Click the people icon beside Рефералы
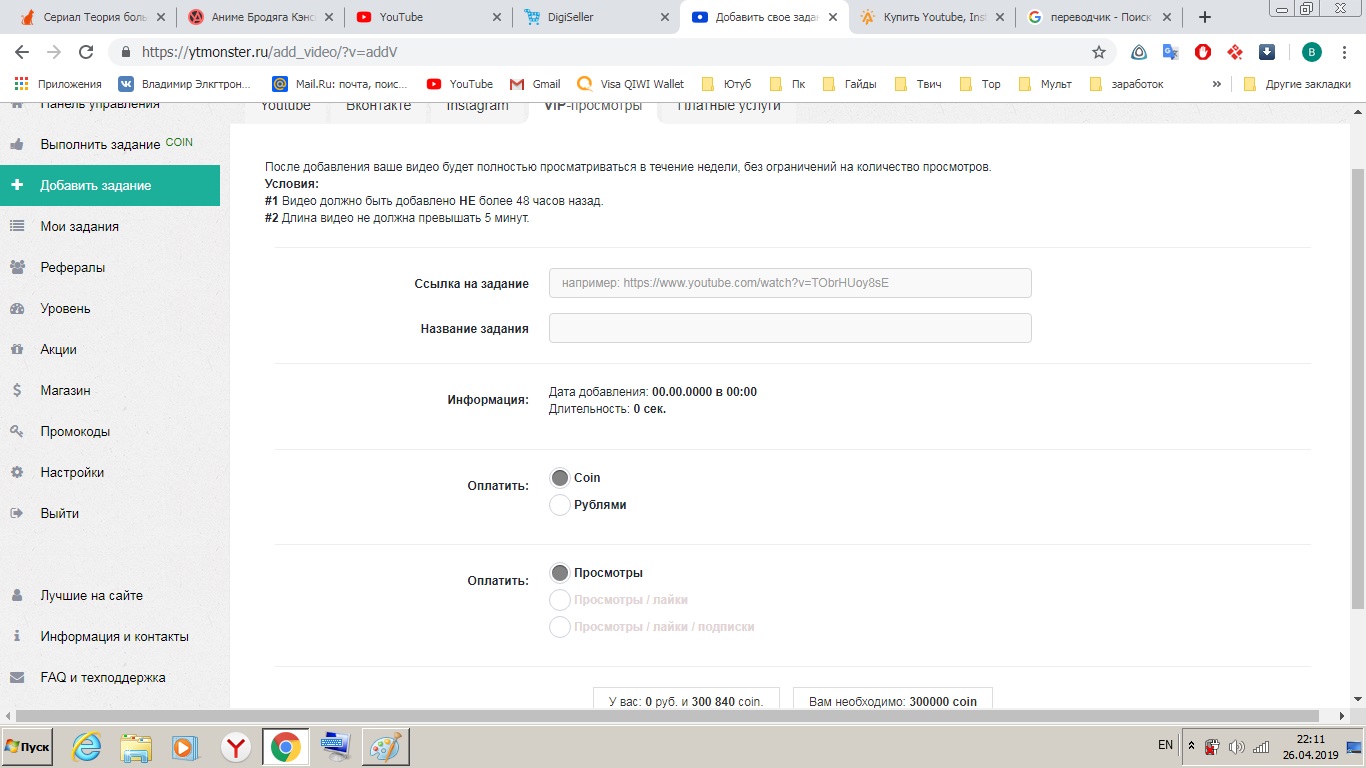 [x=17, y=267]
